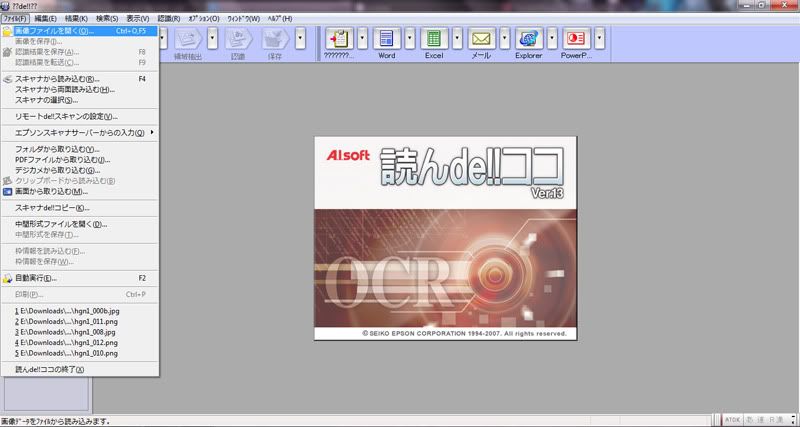
Task: Open dropdown arrow next to Explorer icon
Action: [x=552, y=39]
